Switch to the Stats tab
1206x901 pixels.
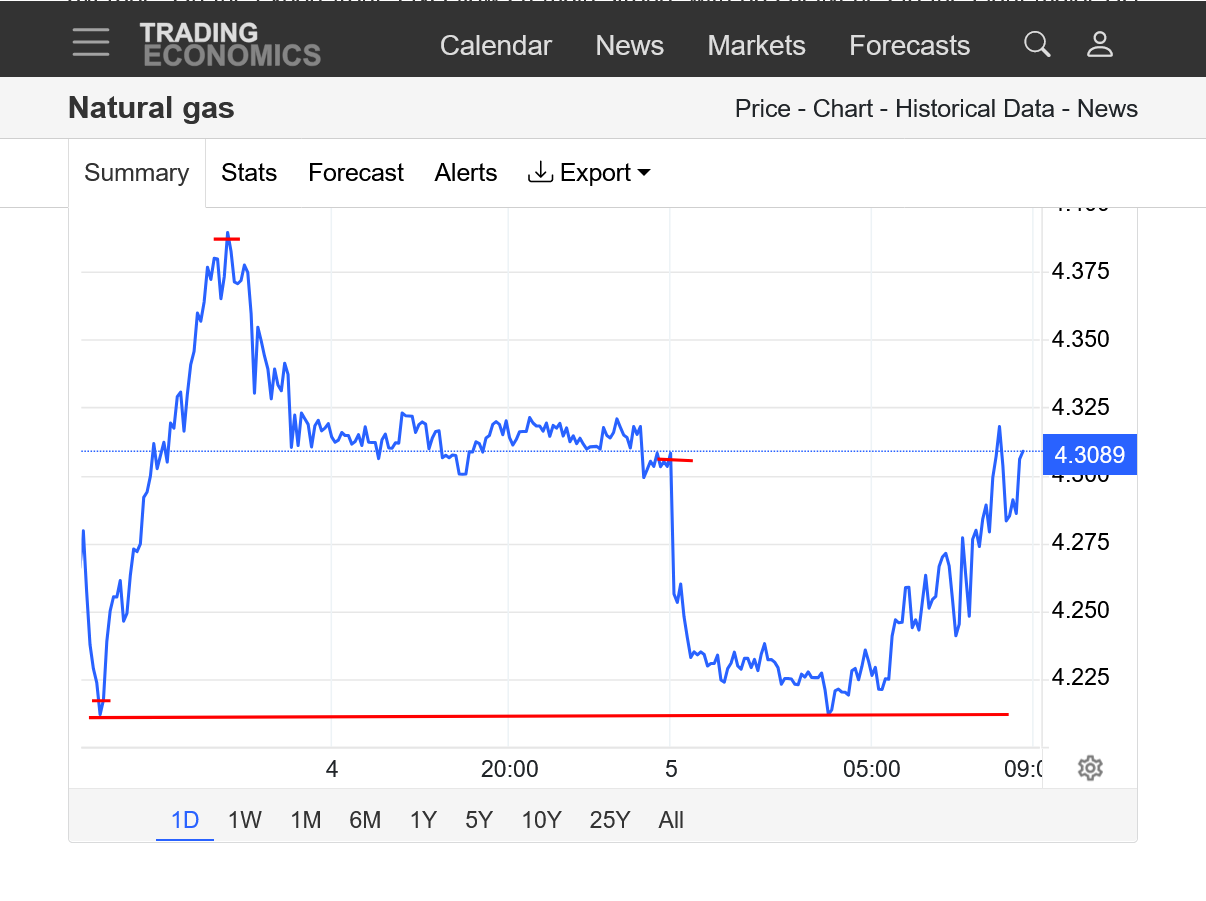pos(249,173)
